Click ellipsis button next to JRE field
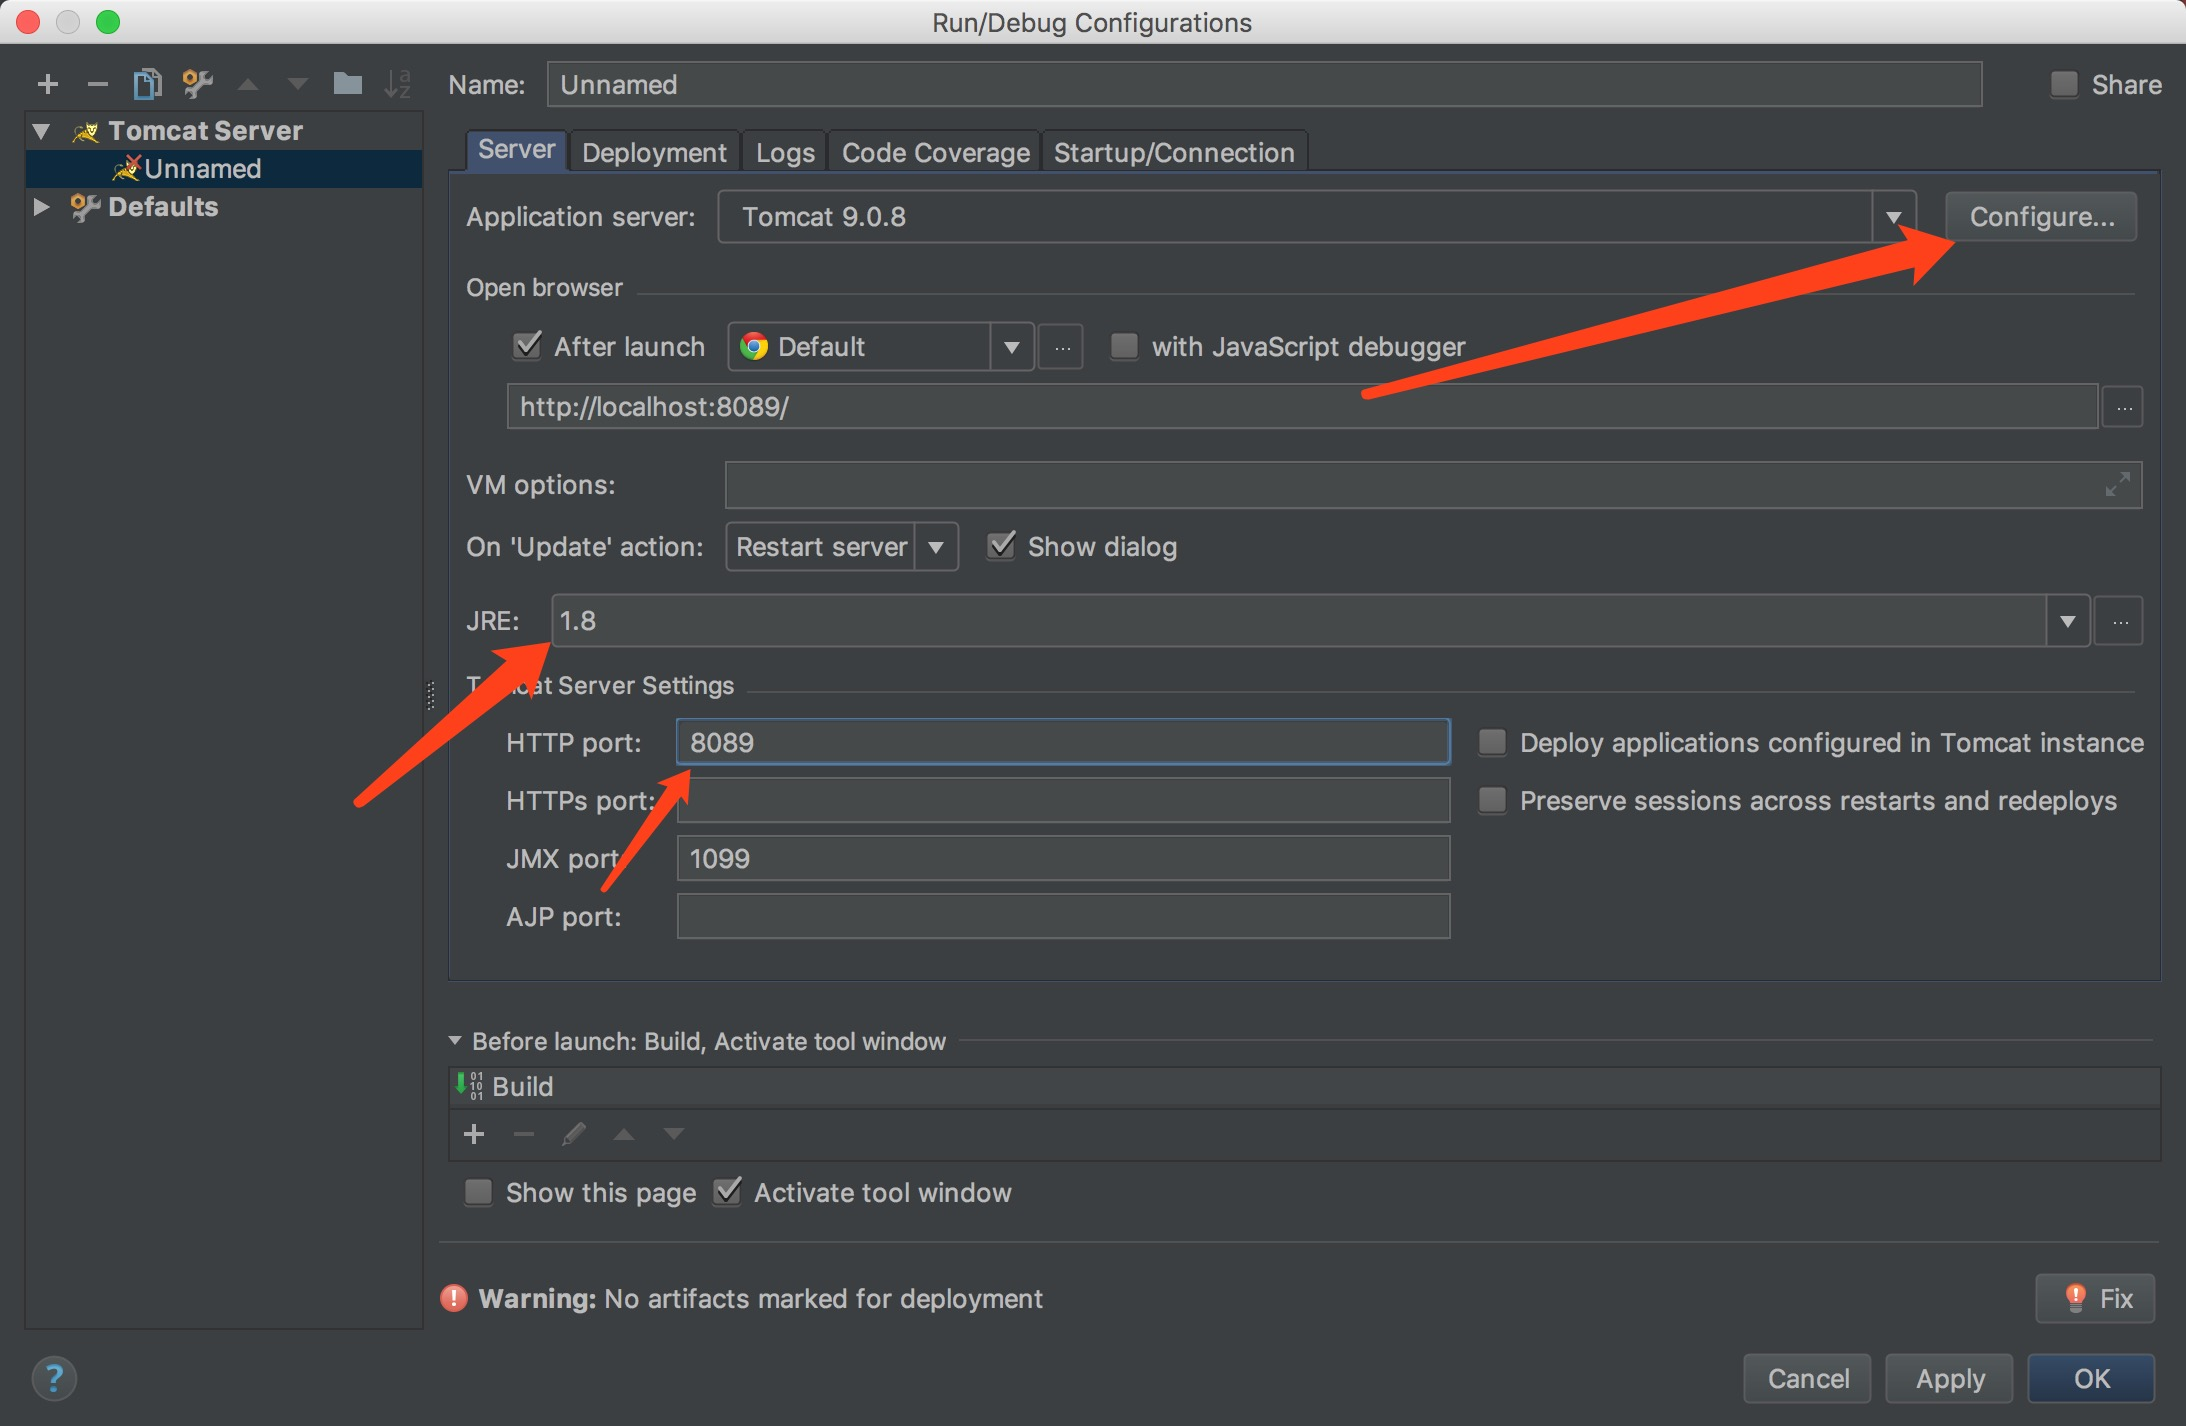This screenshot has width=2186, height=1426. click(2119, 622)
